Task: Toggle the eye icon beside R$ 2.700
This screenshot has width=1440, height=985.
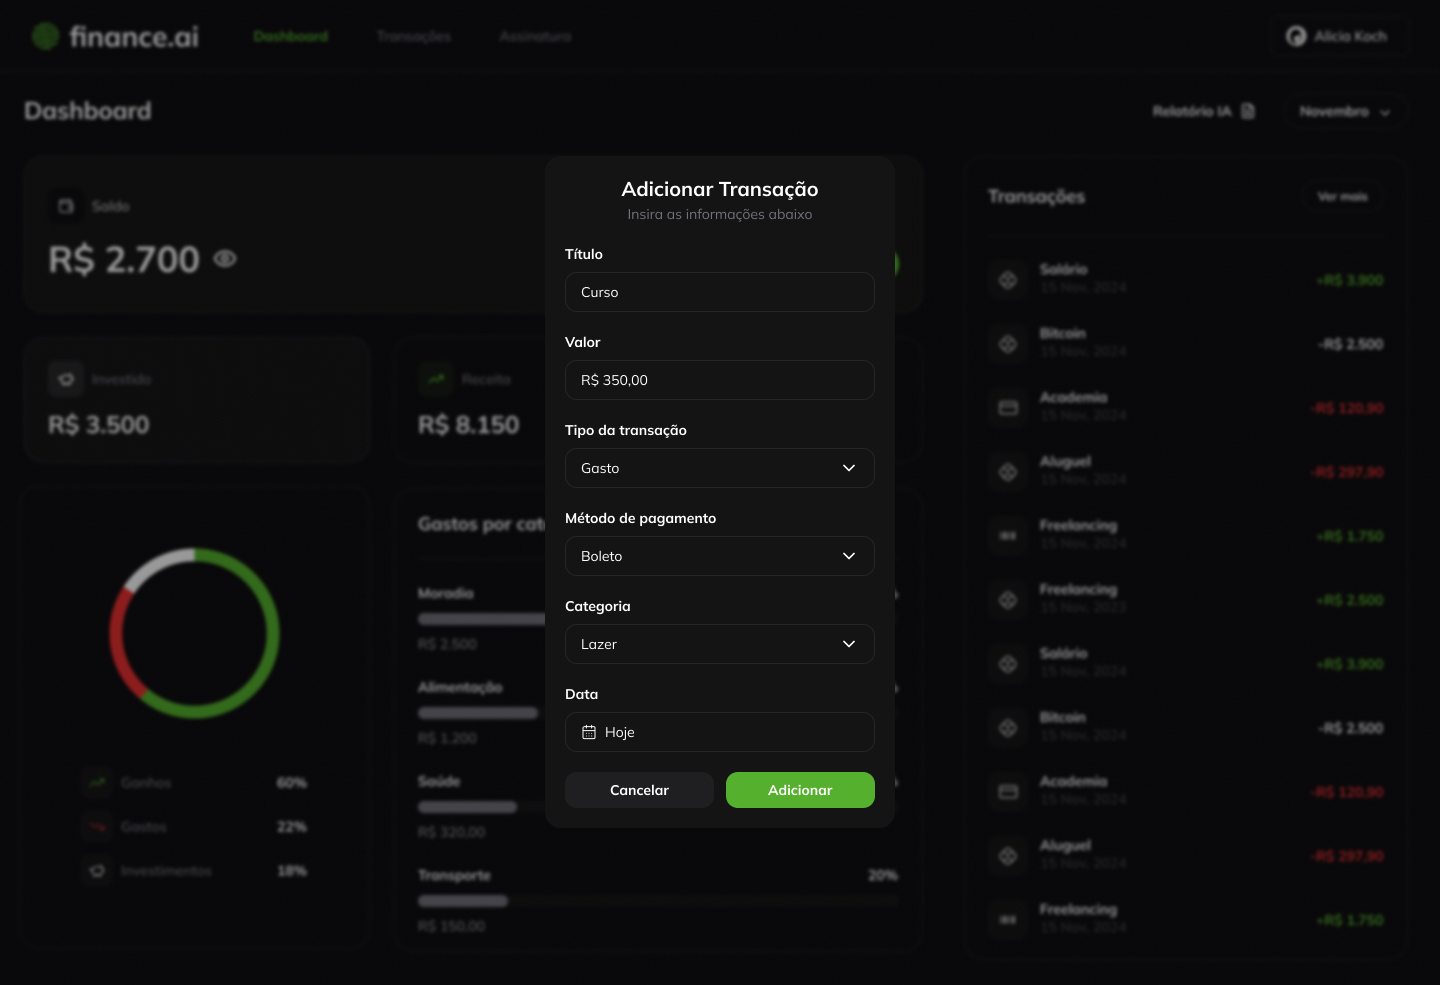Action: tap(225, 259)
